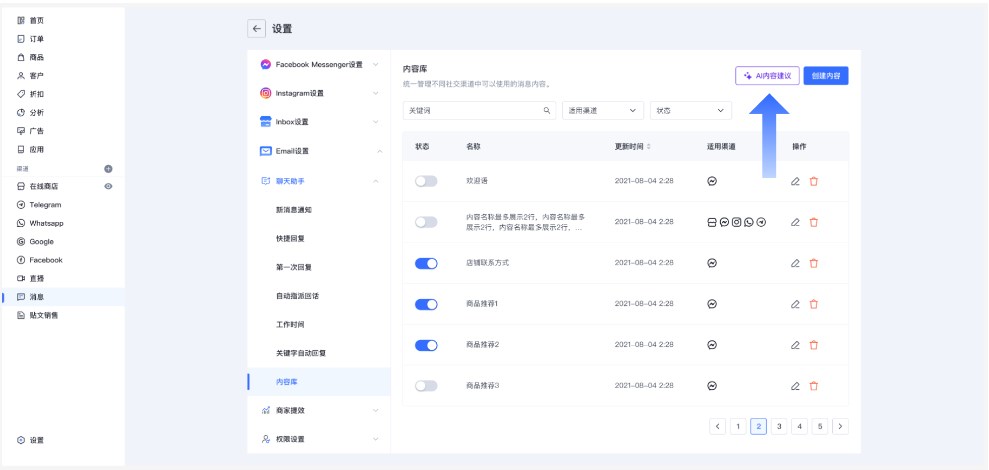This screenshot has width=989, height=470.
Task: Go to page 3 in pagination
Action: 779,427
